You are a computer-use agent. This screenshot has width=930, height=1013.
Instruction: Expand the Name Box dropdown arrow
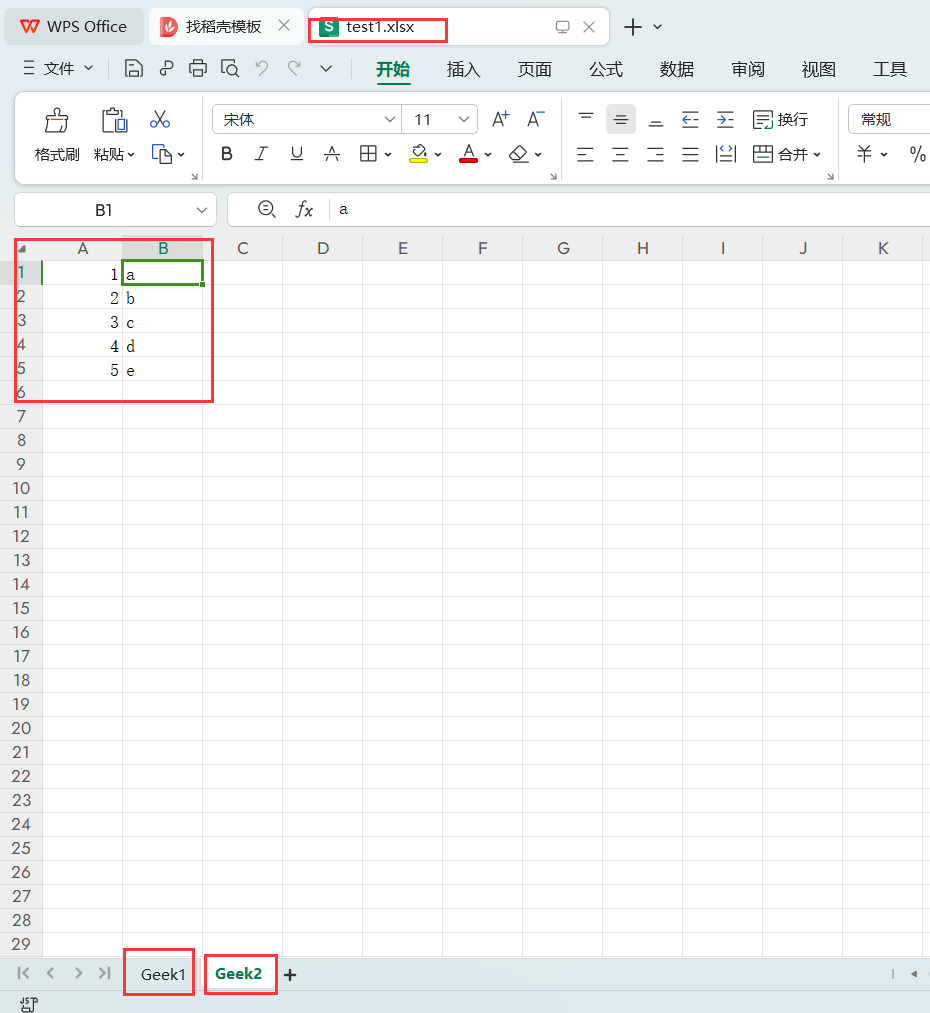(x=199, y=210)
